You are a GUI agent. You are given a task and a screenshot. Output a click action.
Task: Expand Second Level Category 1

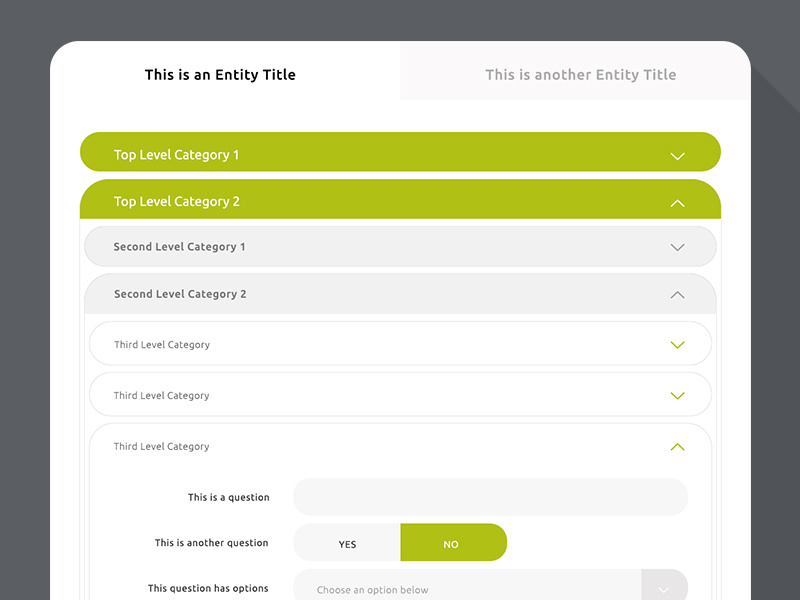pos(400,246)
